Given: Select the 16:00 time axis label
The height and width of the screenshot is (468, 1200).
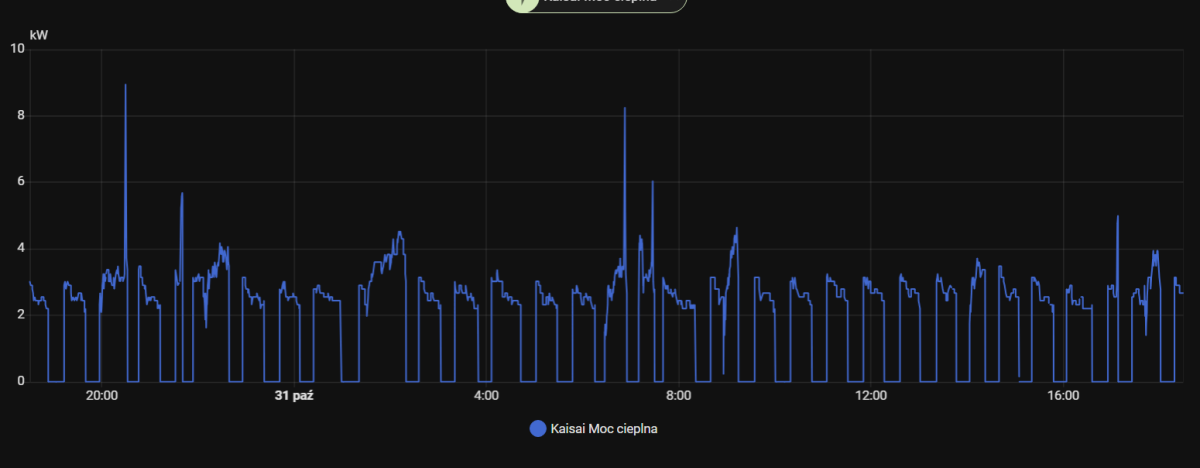Looking at the screenshot, I should (1063, 396).
